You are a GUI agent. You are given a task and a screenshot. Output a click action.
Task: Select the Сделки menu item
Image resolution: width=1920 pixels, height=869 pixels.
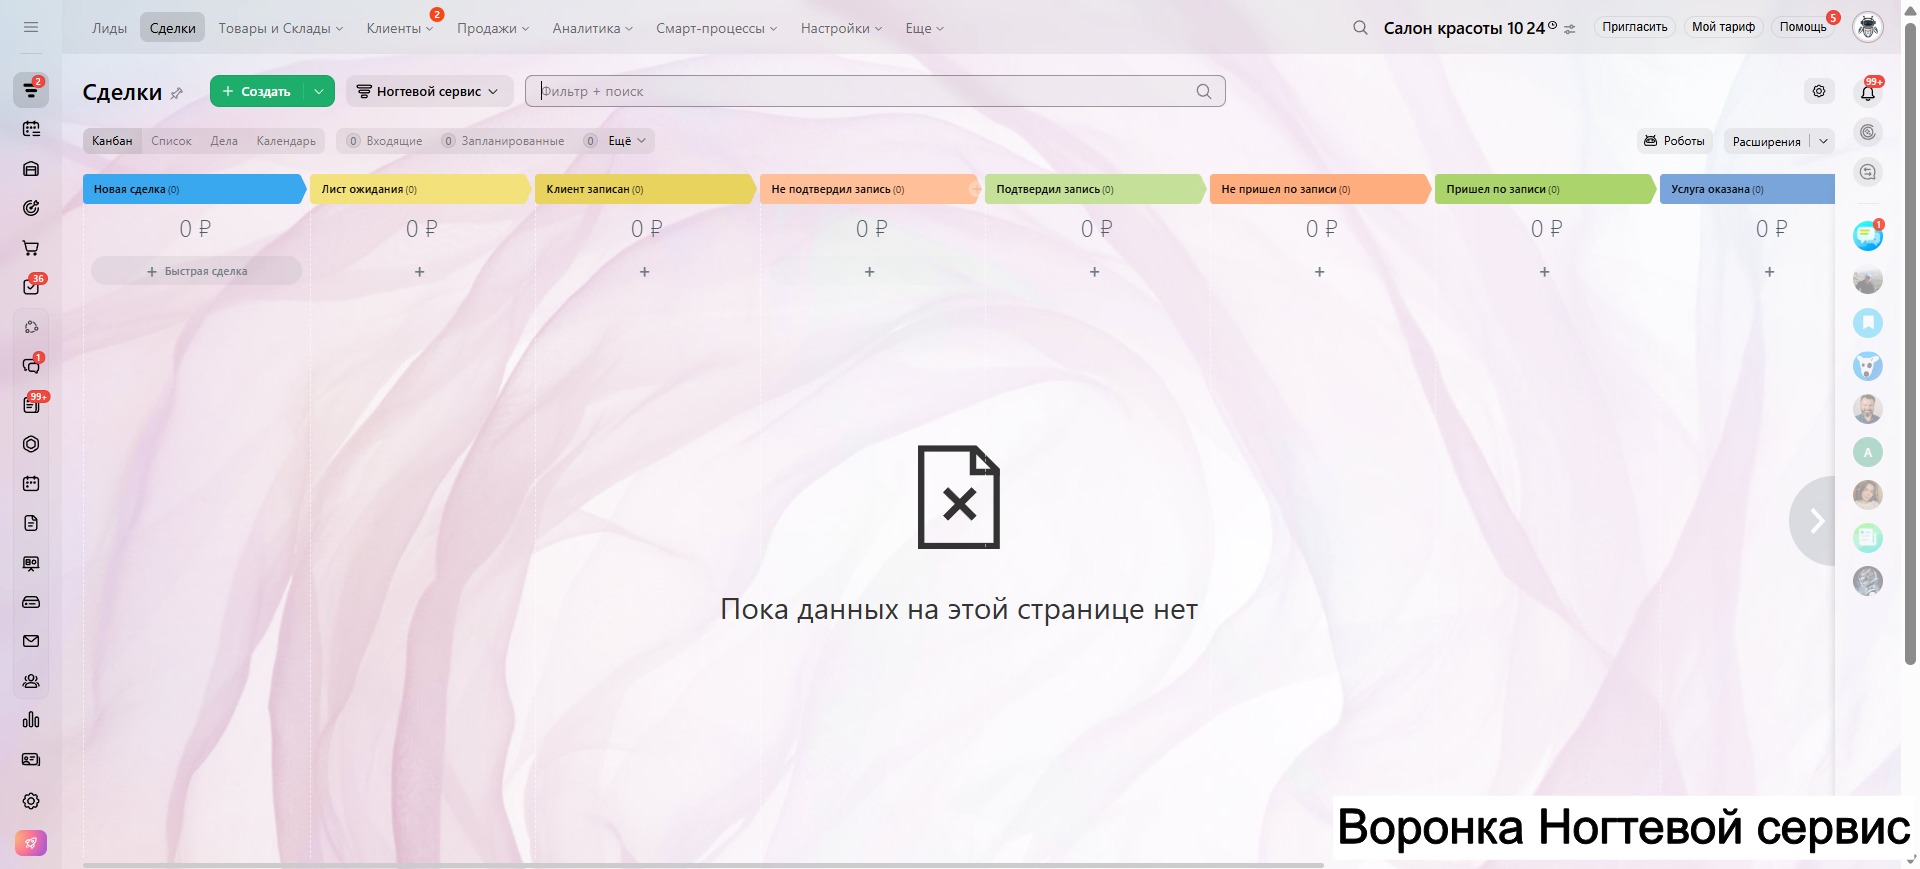(x=173, y=28)
